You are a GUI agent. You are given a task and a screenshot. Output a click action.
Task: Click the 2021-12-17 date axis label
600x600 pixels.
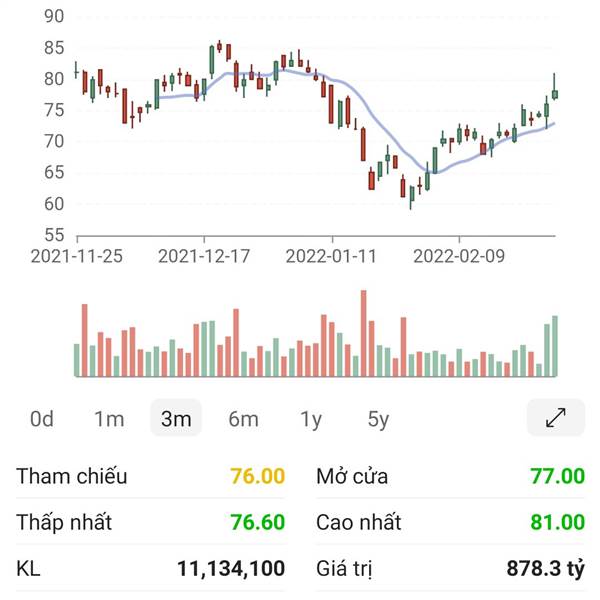[x=204, y=256]
